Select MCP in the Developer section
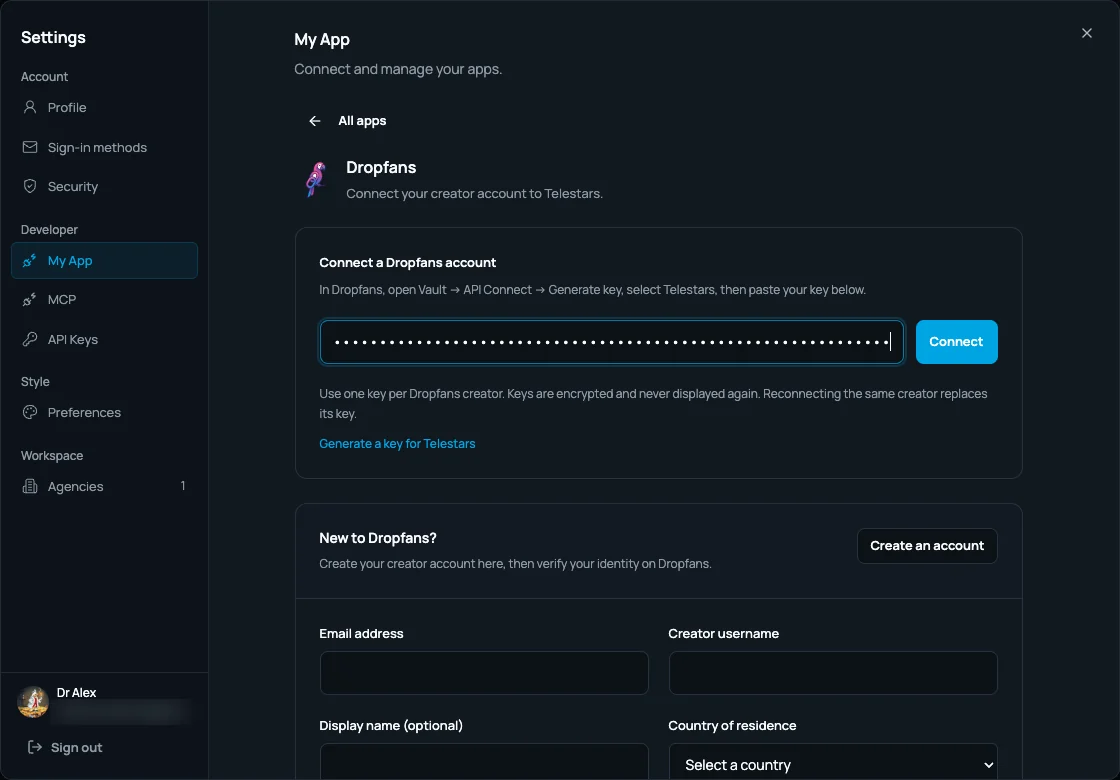 click(x=104, y=300)
